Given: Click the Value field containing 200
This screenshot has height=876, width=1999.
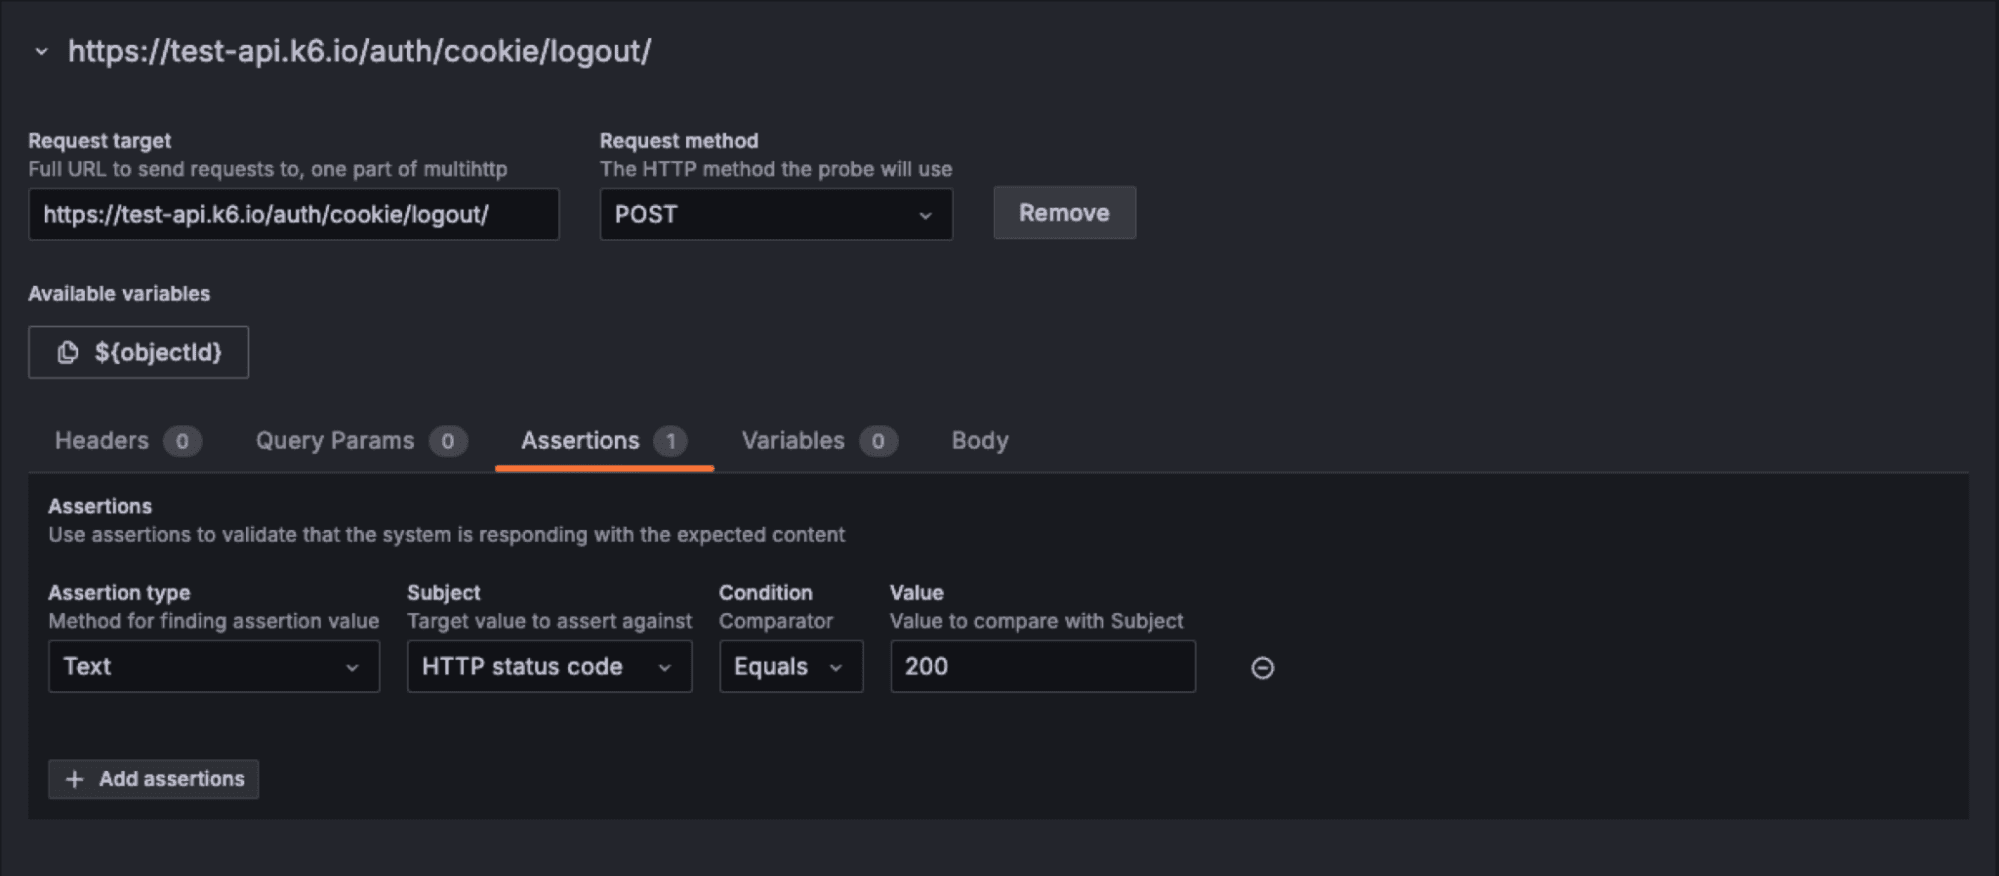Looking at the screenshot, I should pos(1042,666).
